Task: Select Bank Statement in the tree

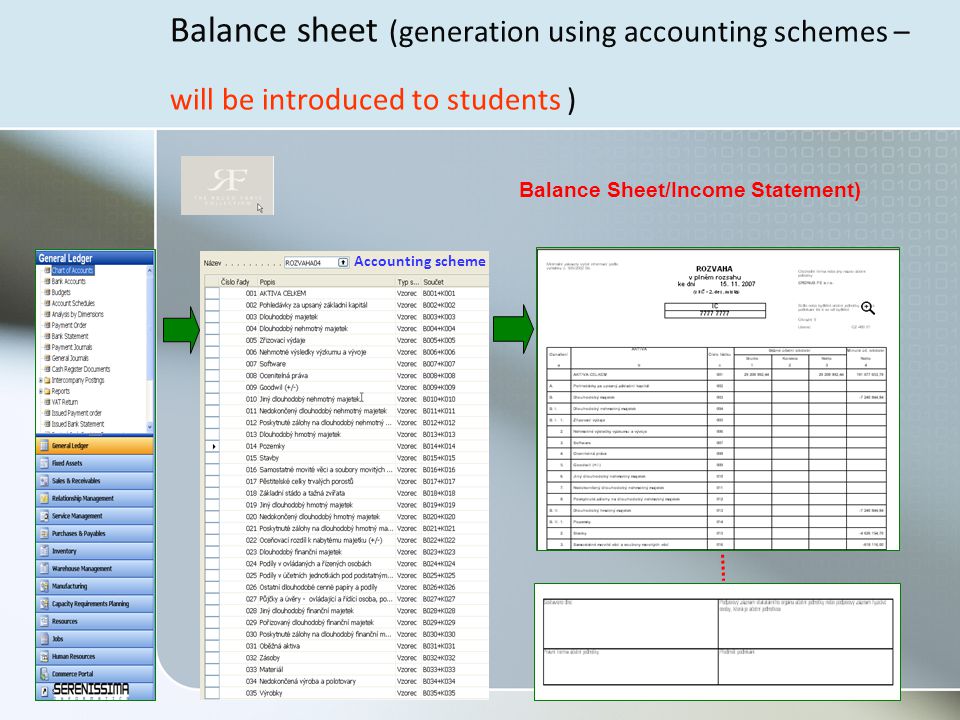Action: (x=70, y=336)
